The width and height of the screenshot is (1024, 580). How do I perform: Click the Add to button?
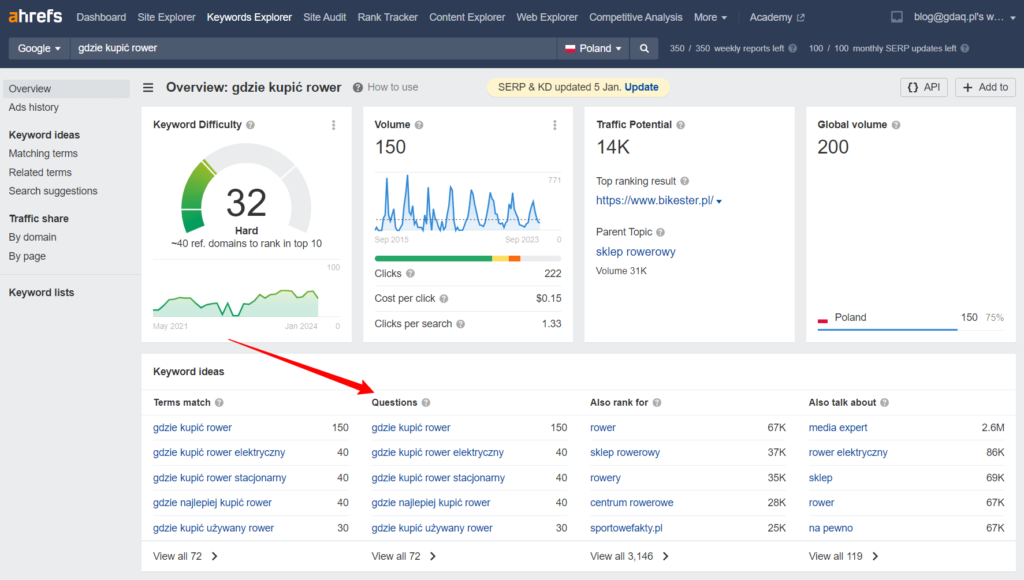(x=985, y=87)
